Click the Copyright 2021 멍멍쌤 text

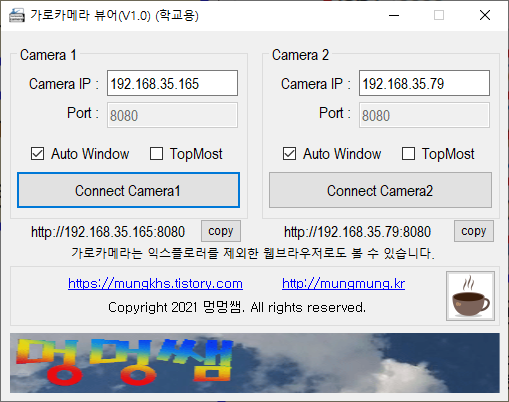[x=237, y=307]
